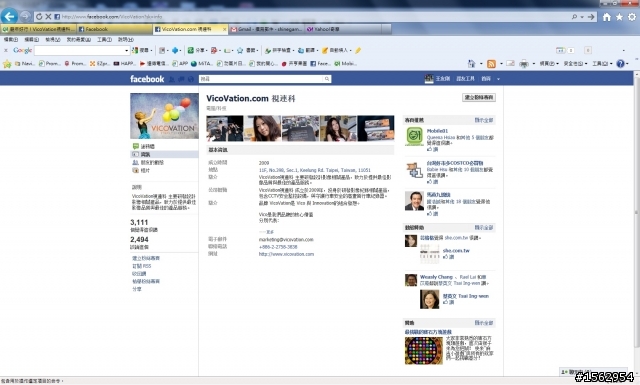The height and width of the screenshot is (385, 640).
Task: Click the Print icon in command bar
Action: 524,64
